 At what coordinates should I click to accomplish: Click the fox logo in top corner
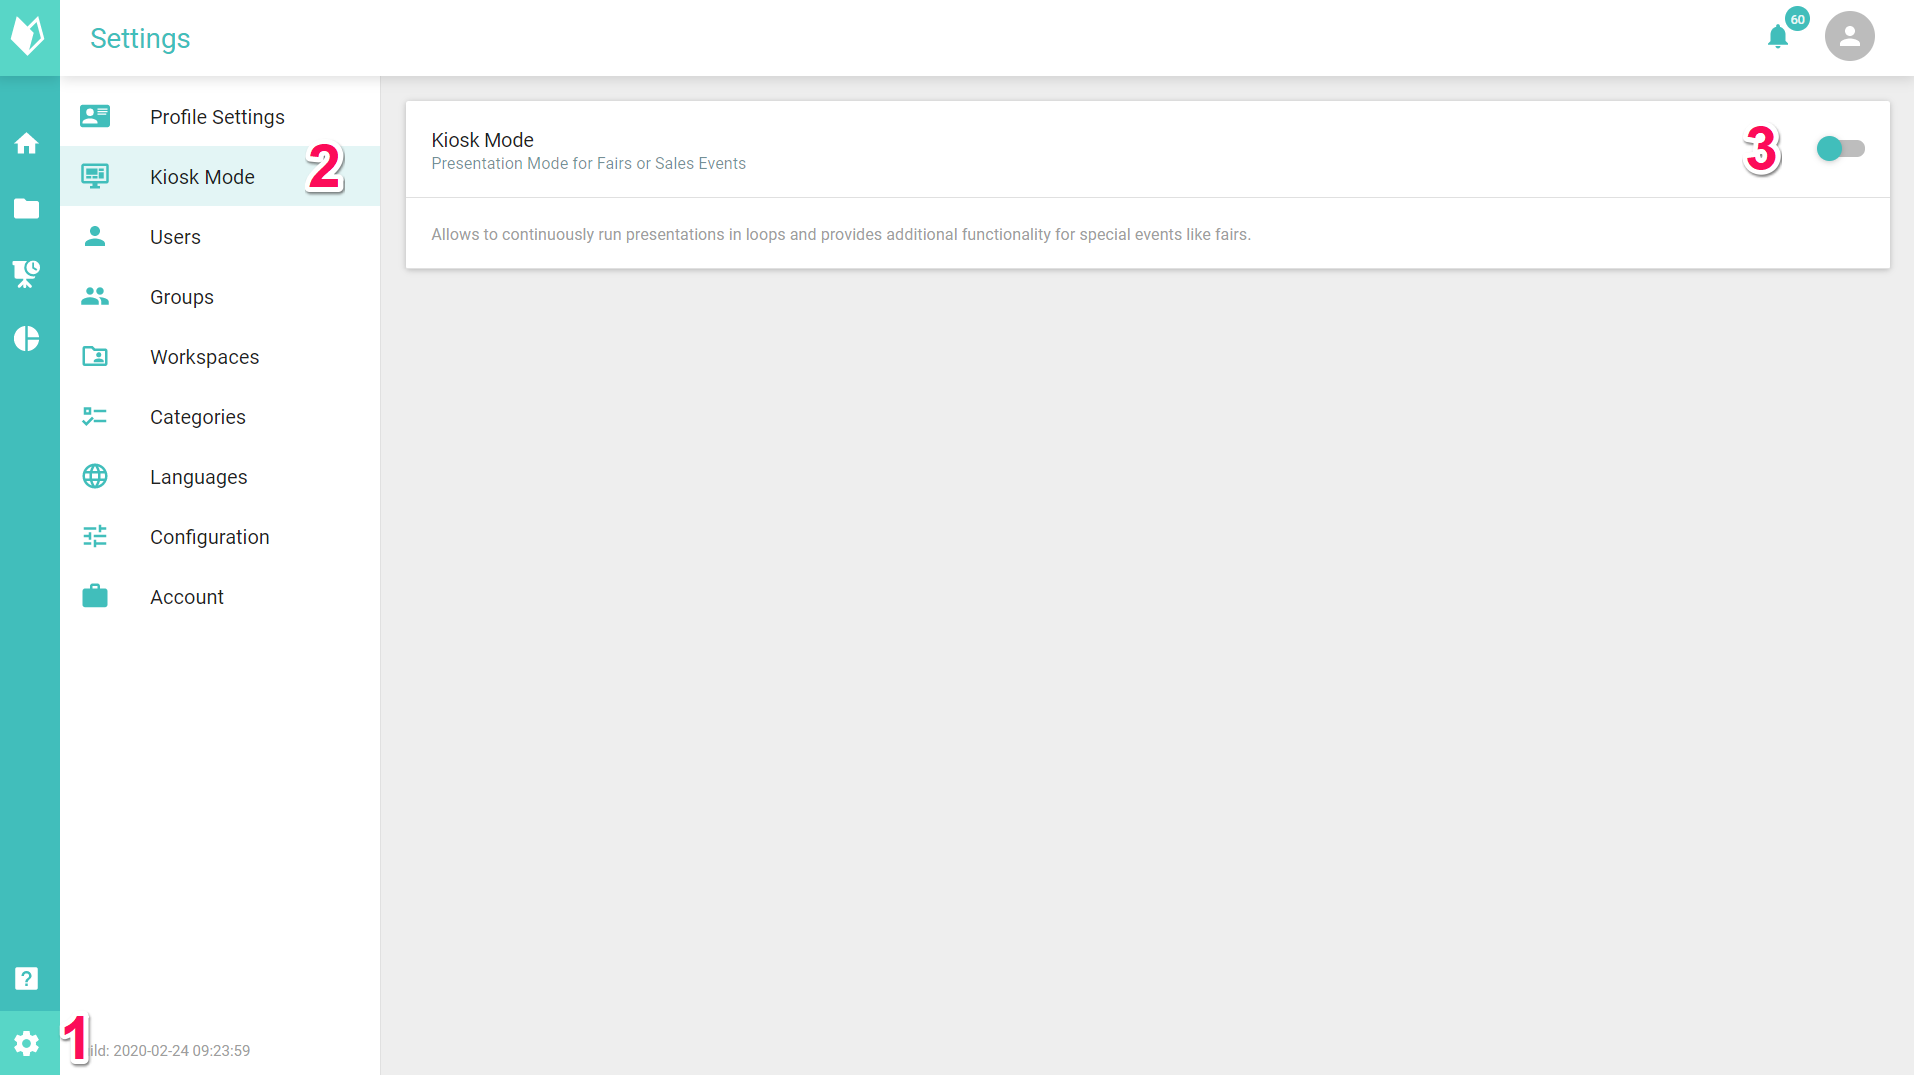pyautogui.click(x=28, y=37)
